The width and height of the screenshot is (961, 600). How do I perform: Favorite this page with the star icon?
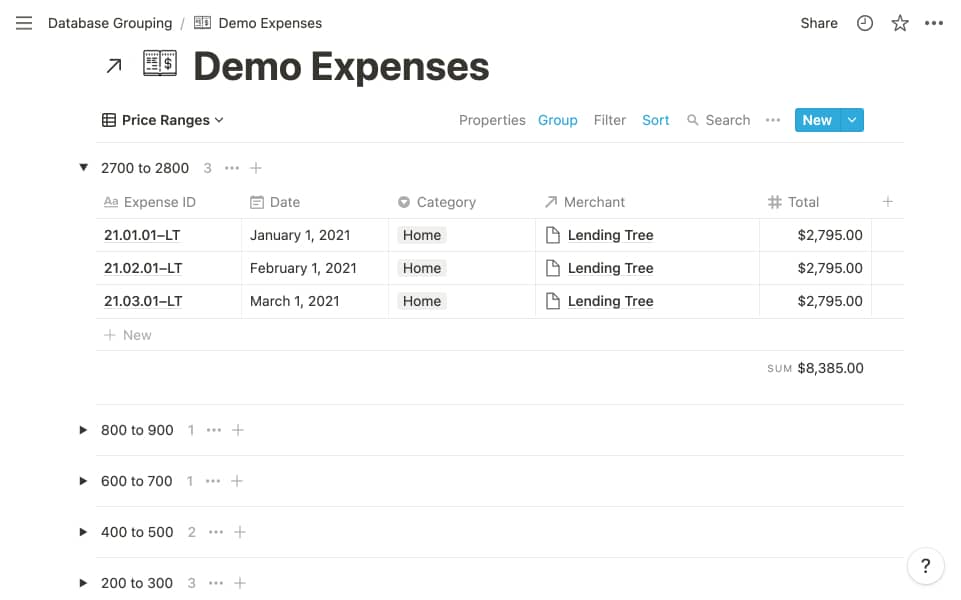(x=900, y=23)
